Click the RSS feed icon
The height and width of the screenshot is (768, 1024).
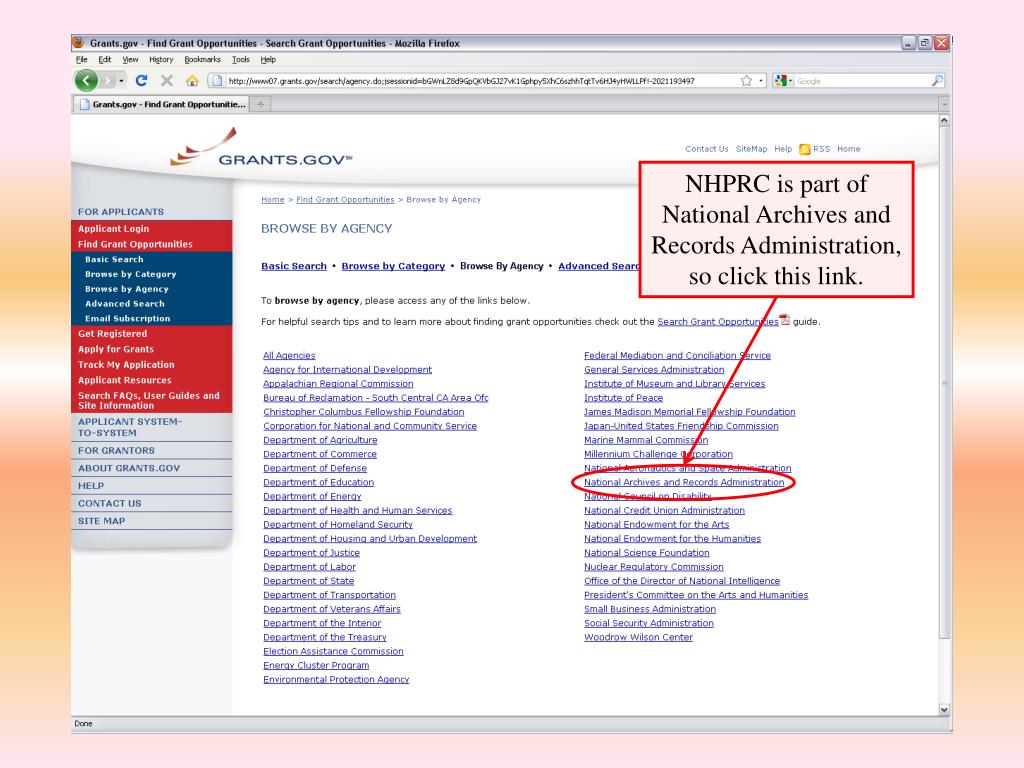(x=805, y=149)
